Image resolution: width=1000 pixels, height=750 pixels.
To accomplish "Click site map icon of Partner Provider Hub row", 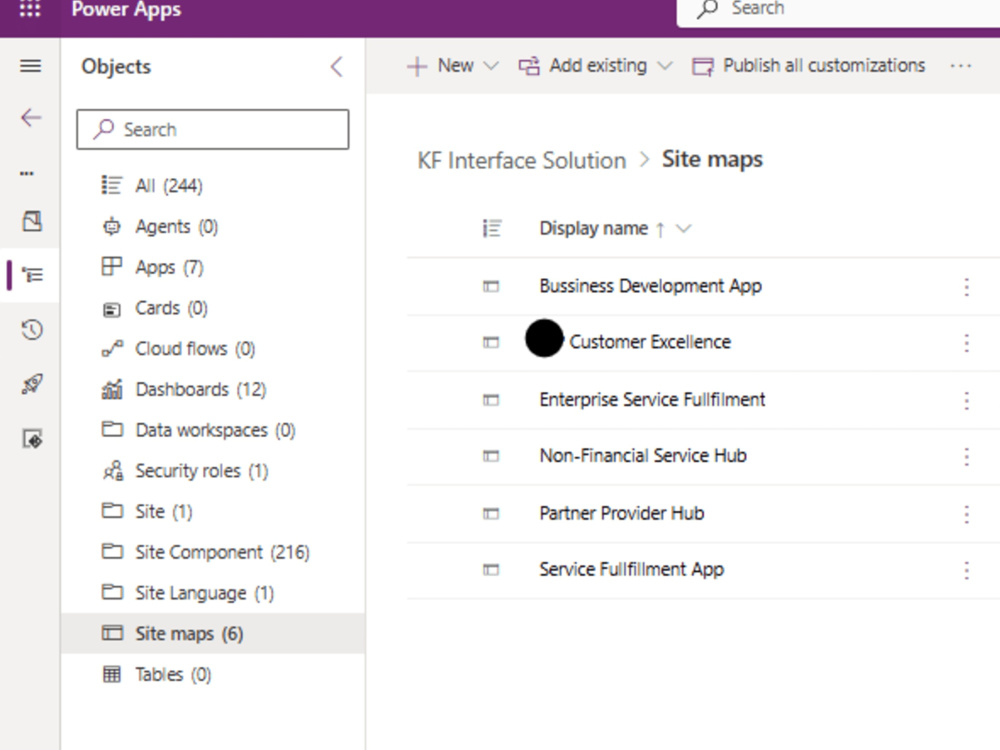I will pos(490,513).
